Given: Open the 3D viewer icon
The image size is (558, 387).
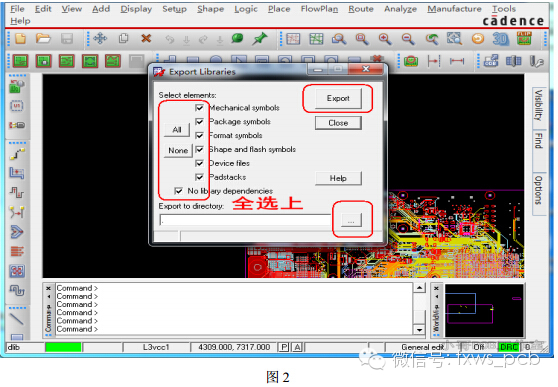Looking at the screenshot, I should click(x=500, y=38).
